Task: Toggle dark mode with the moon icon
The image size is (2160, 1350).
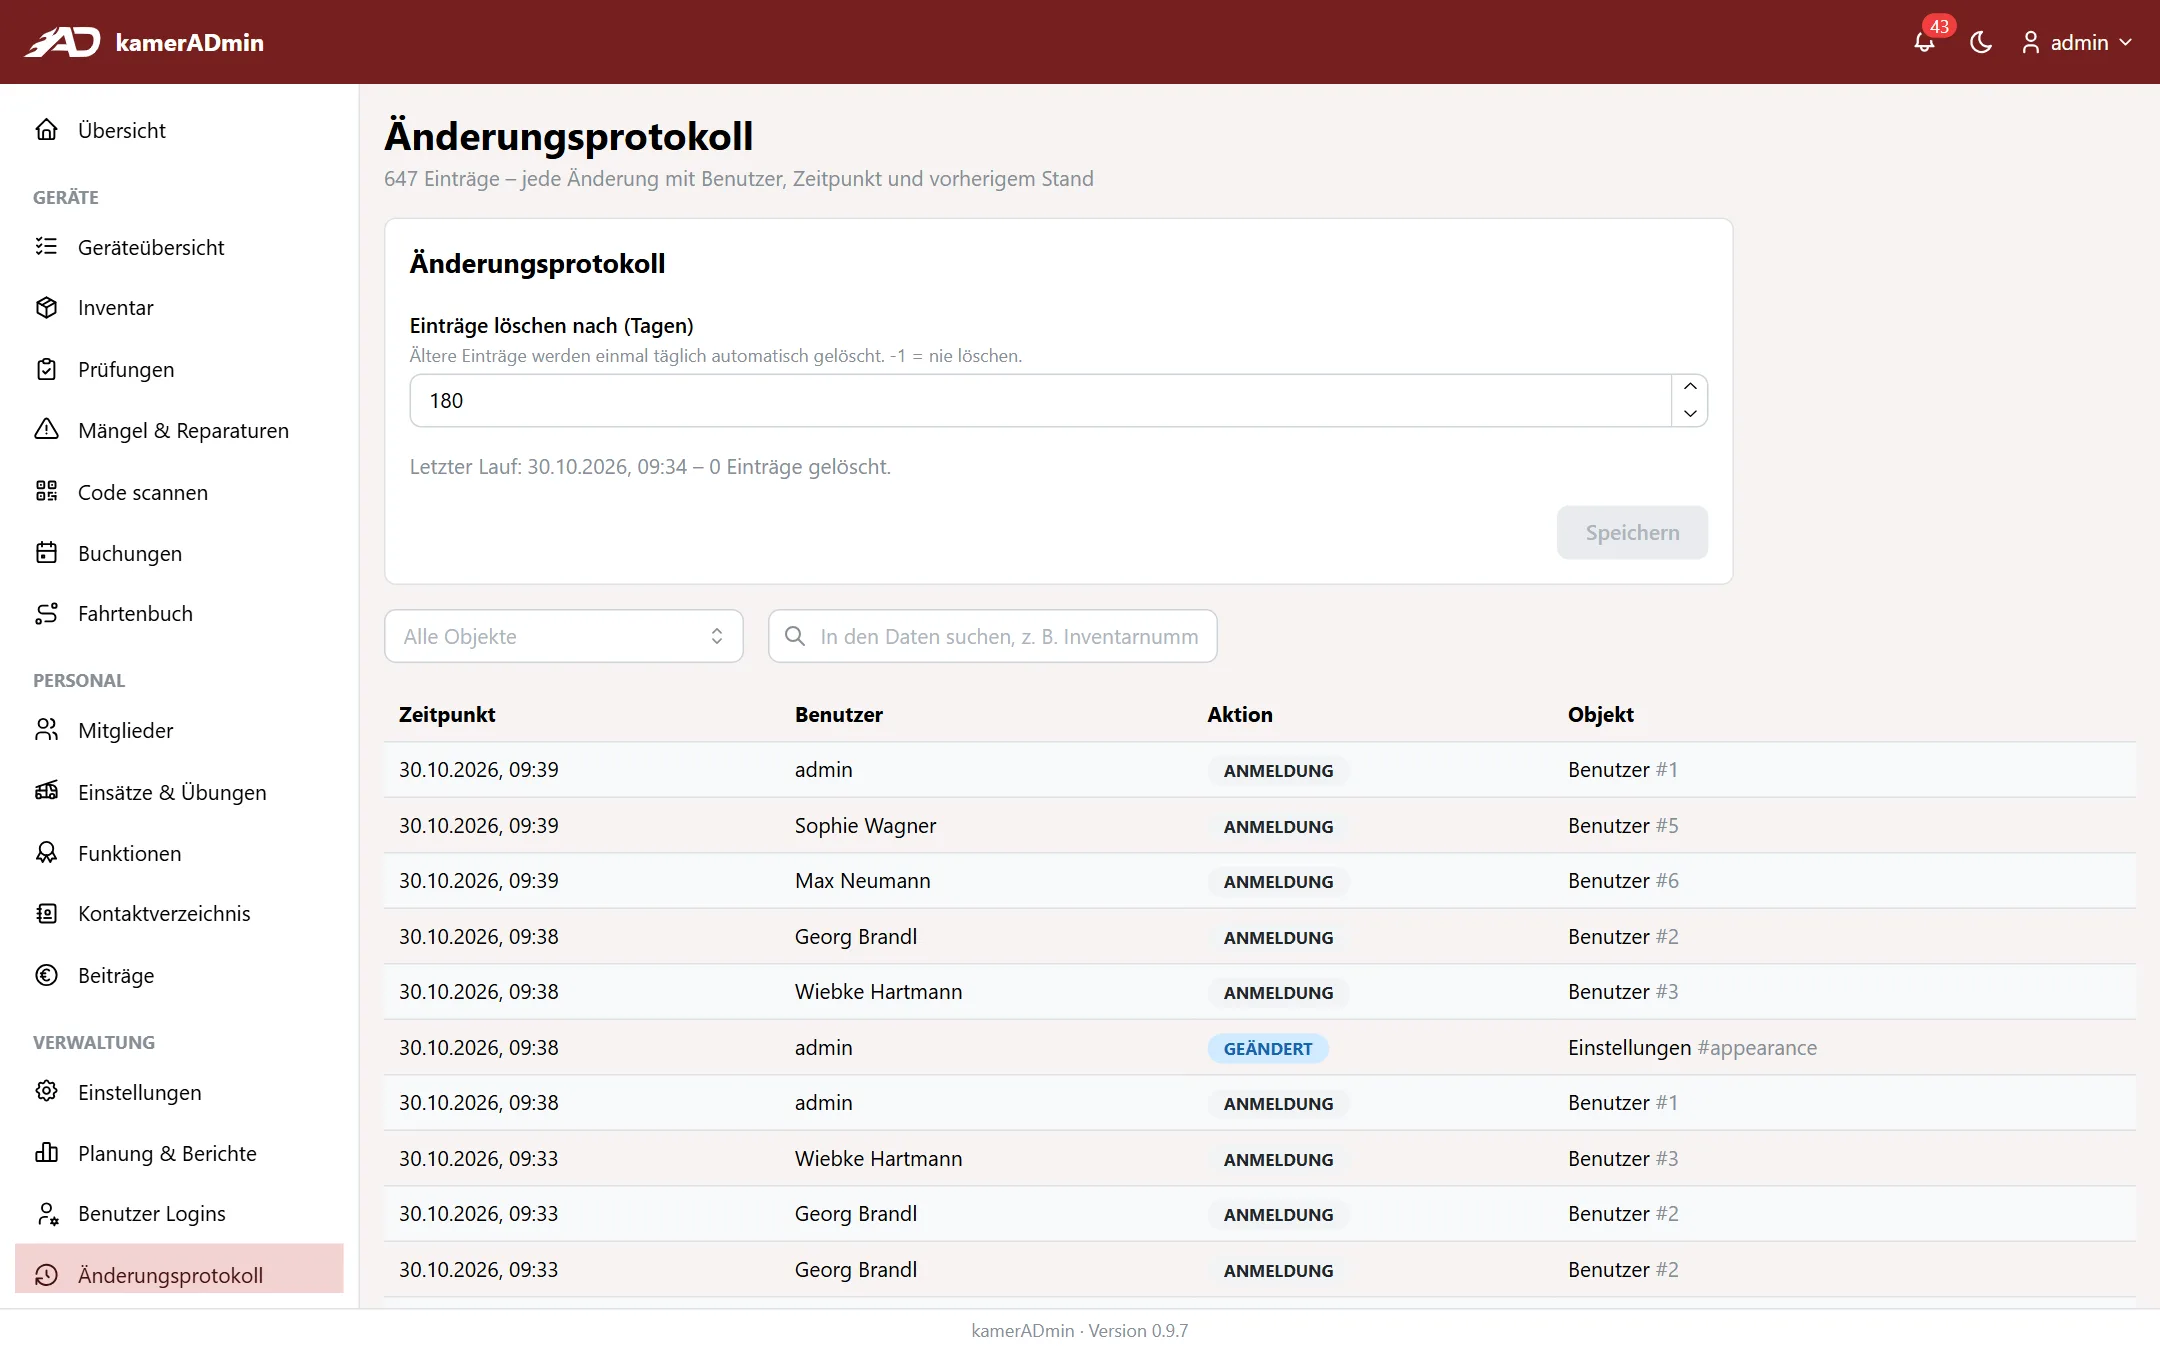Action: 1981,42
